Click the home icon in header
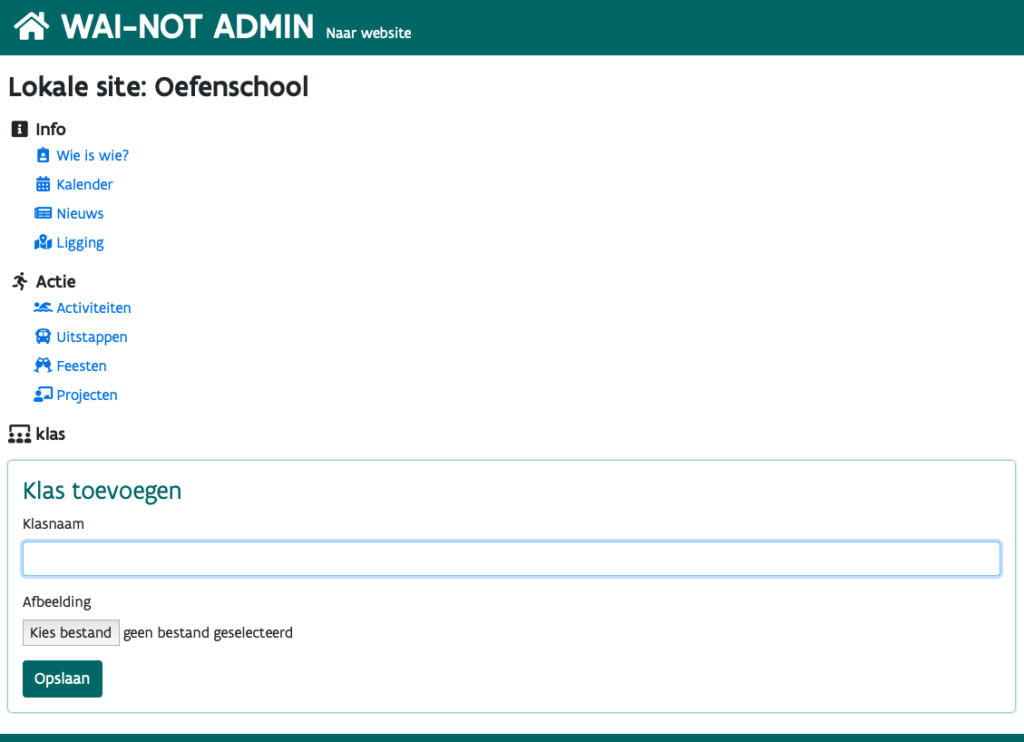Viewport: 1024px width, 742px height. click(x=31, y=27)
